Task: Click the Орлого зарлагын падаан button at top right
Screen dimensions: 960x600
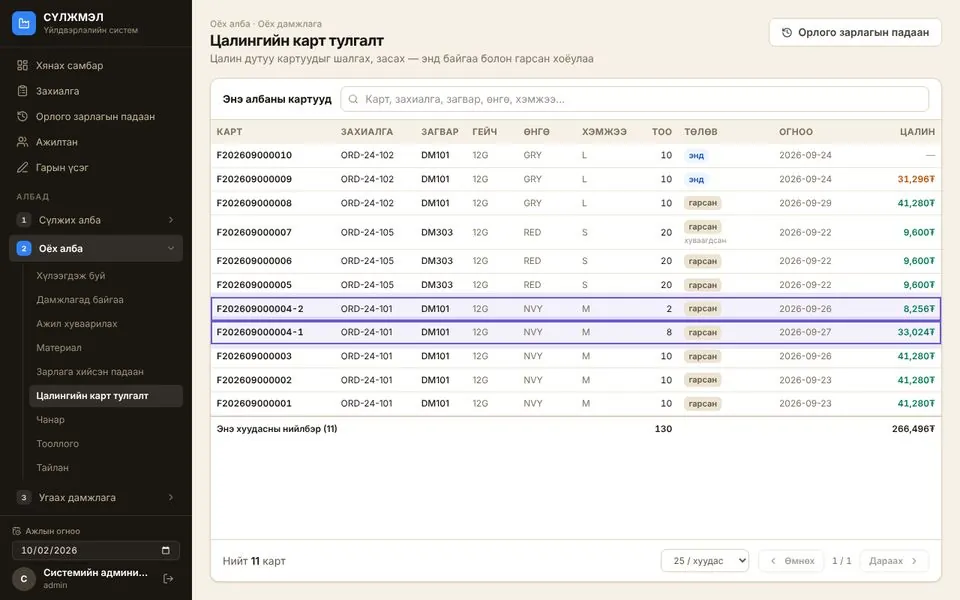Action: pyautogui.click(x=855, y=32)
